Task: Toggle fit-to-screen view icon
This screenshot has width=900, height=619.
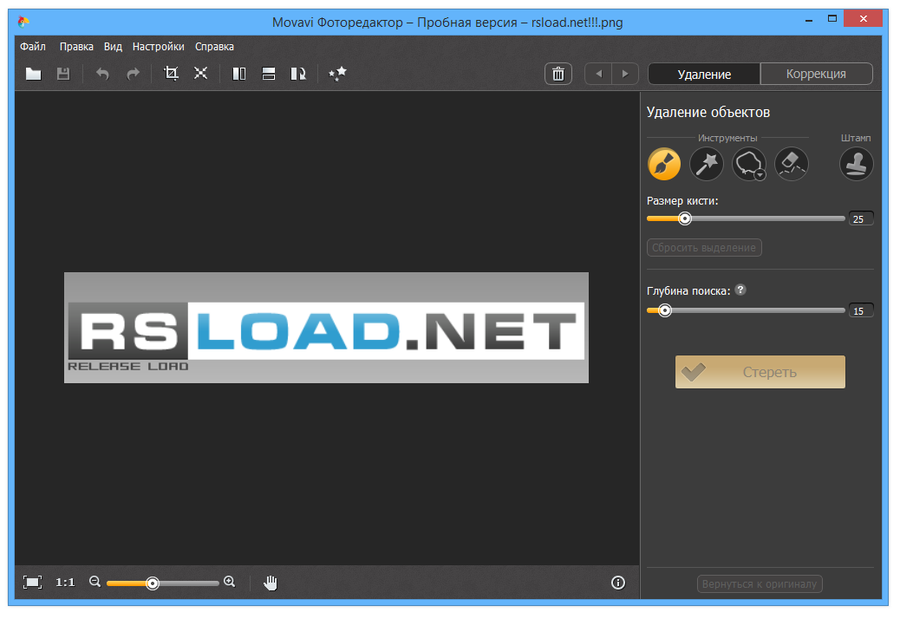Action: click(32, 583)
